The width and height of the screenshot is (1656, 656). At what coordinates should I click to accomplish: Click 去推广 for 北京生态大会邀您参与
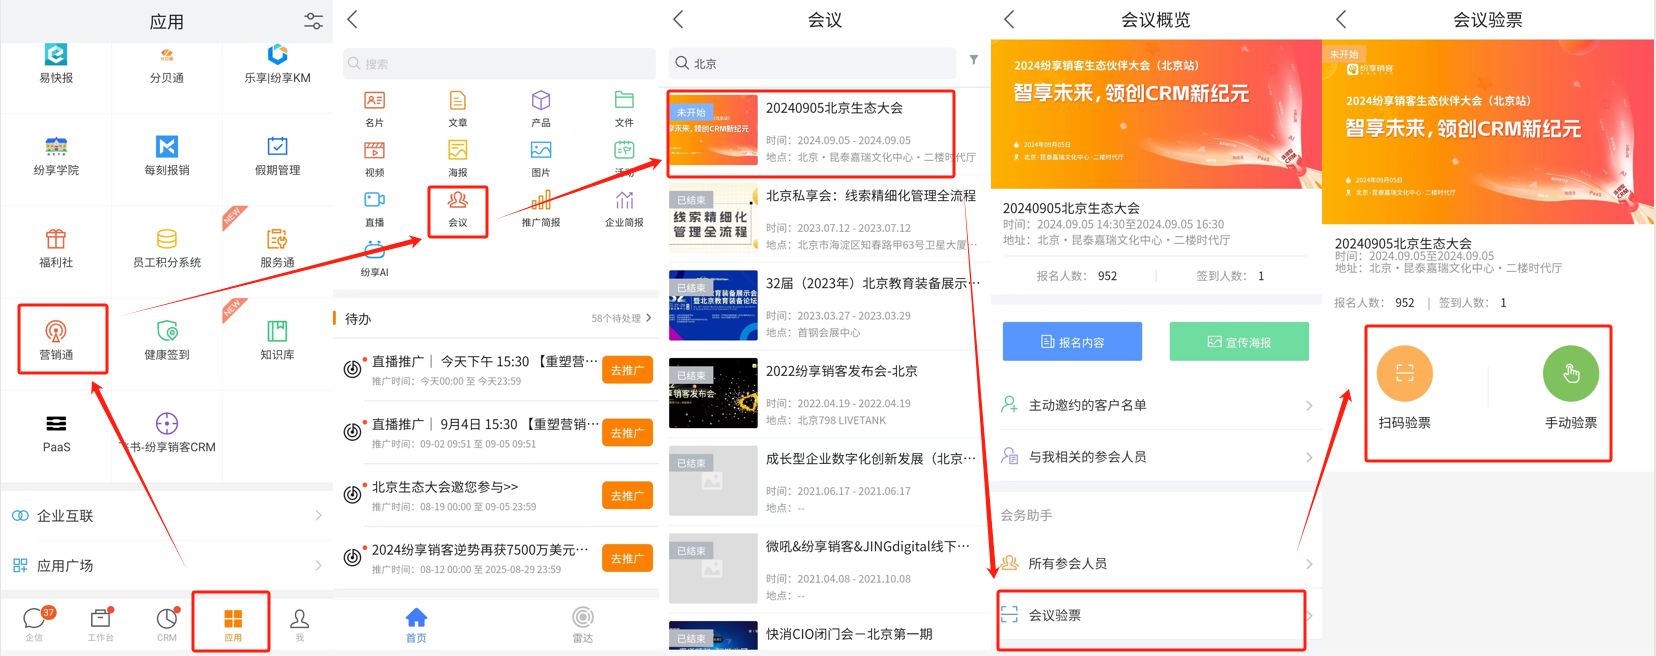click(x=627, y=496)
